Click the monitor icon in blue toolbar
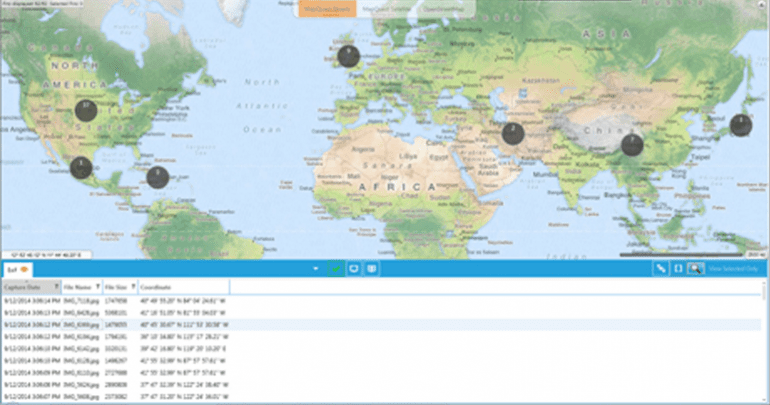 (353, 269)
